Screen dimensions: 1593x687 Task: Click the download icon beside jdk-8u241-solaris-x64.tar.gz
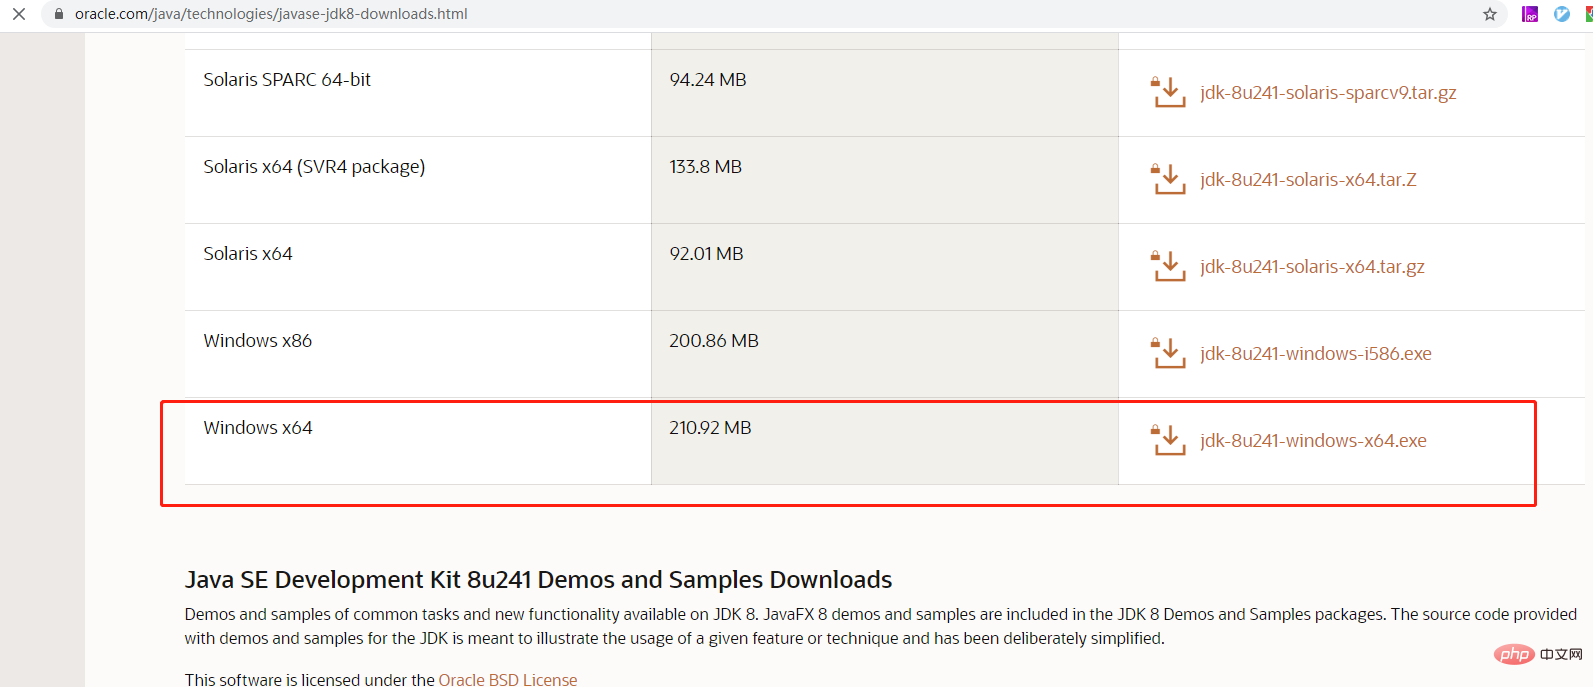(1169, 266)
